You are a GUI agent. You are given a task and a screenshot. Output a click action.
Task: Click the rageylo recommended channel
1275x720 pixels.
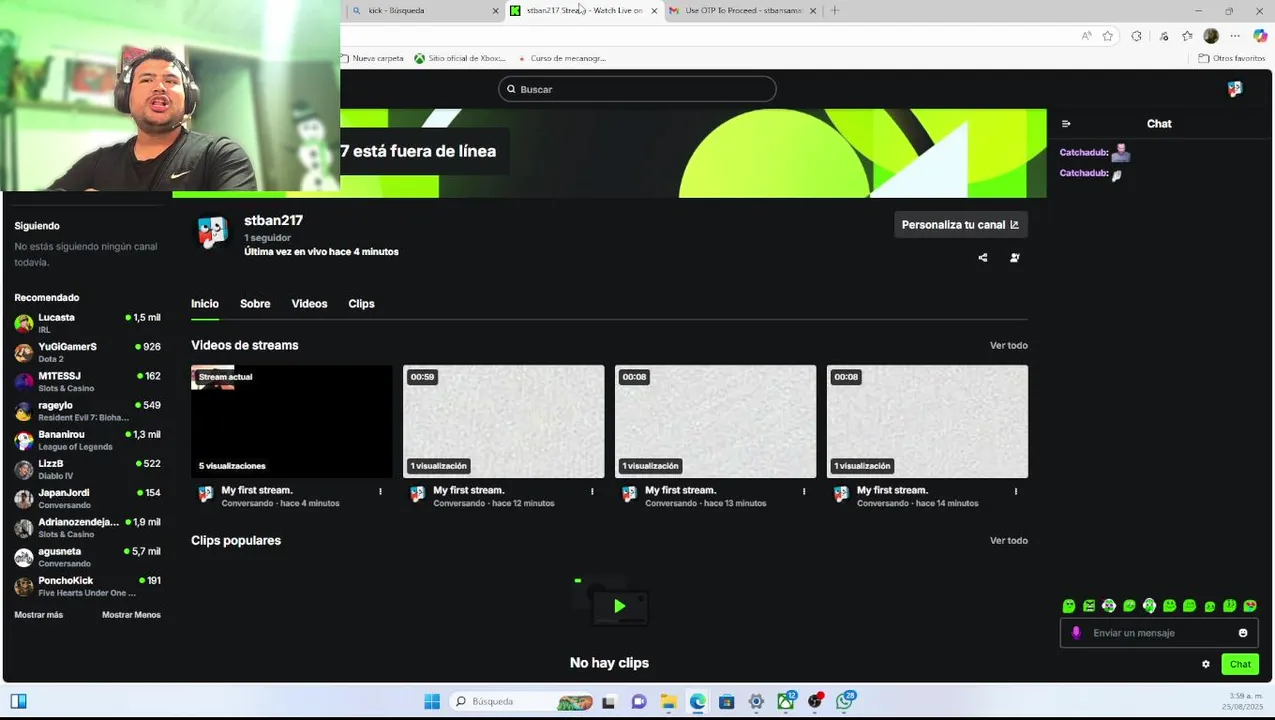point(87,411)
